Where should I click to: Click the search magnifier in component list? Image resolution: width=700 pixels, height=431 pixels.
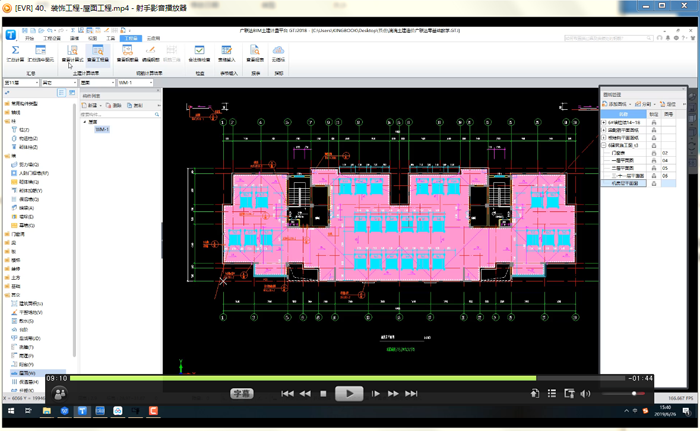157,114
